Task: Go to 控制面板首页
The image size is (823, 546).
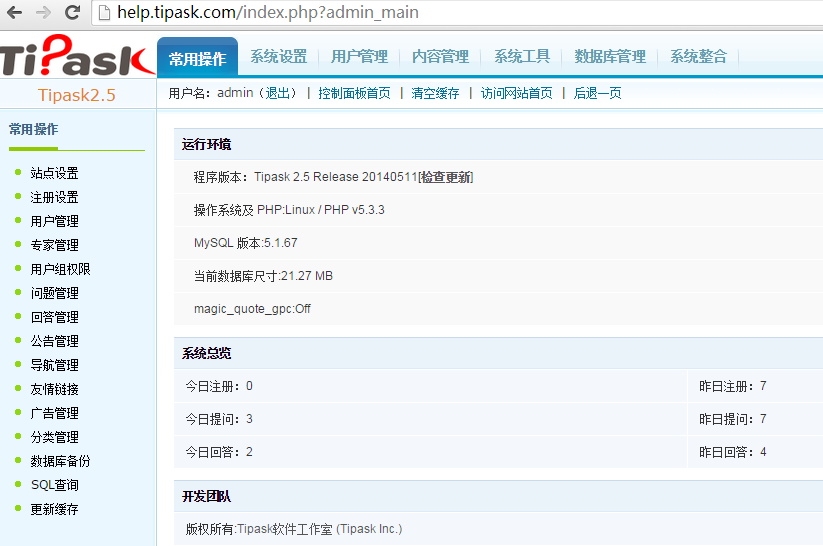Action: coord(354,93)
